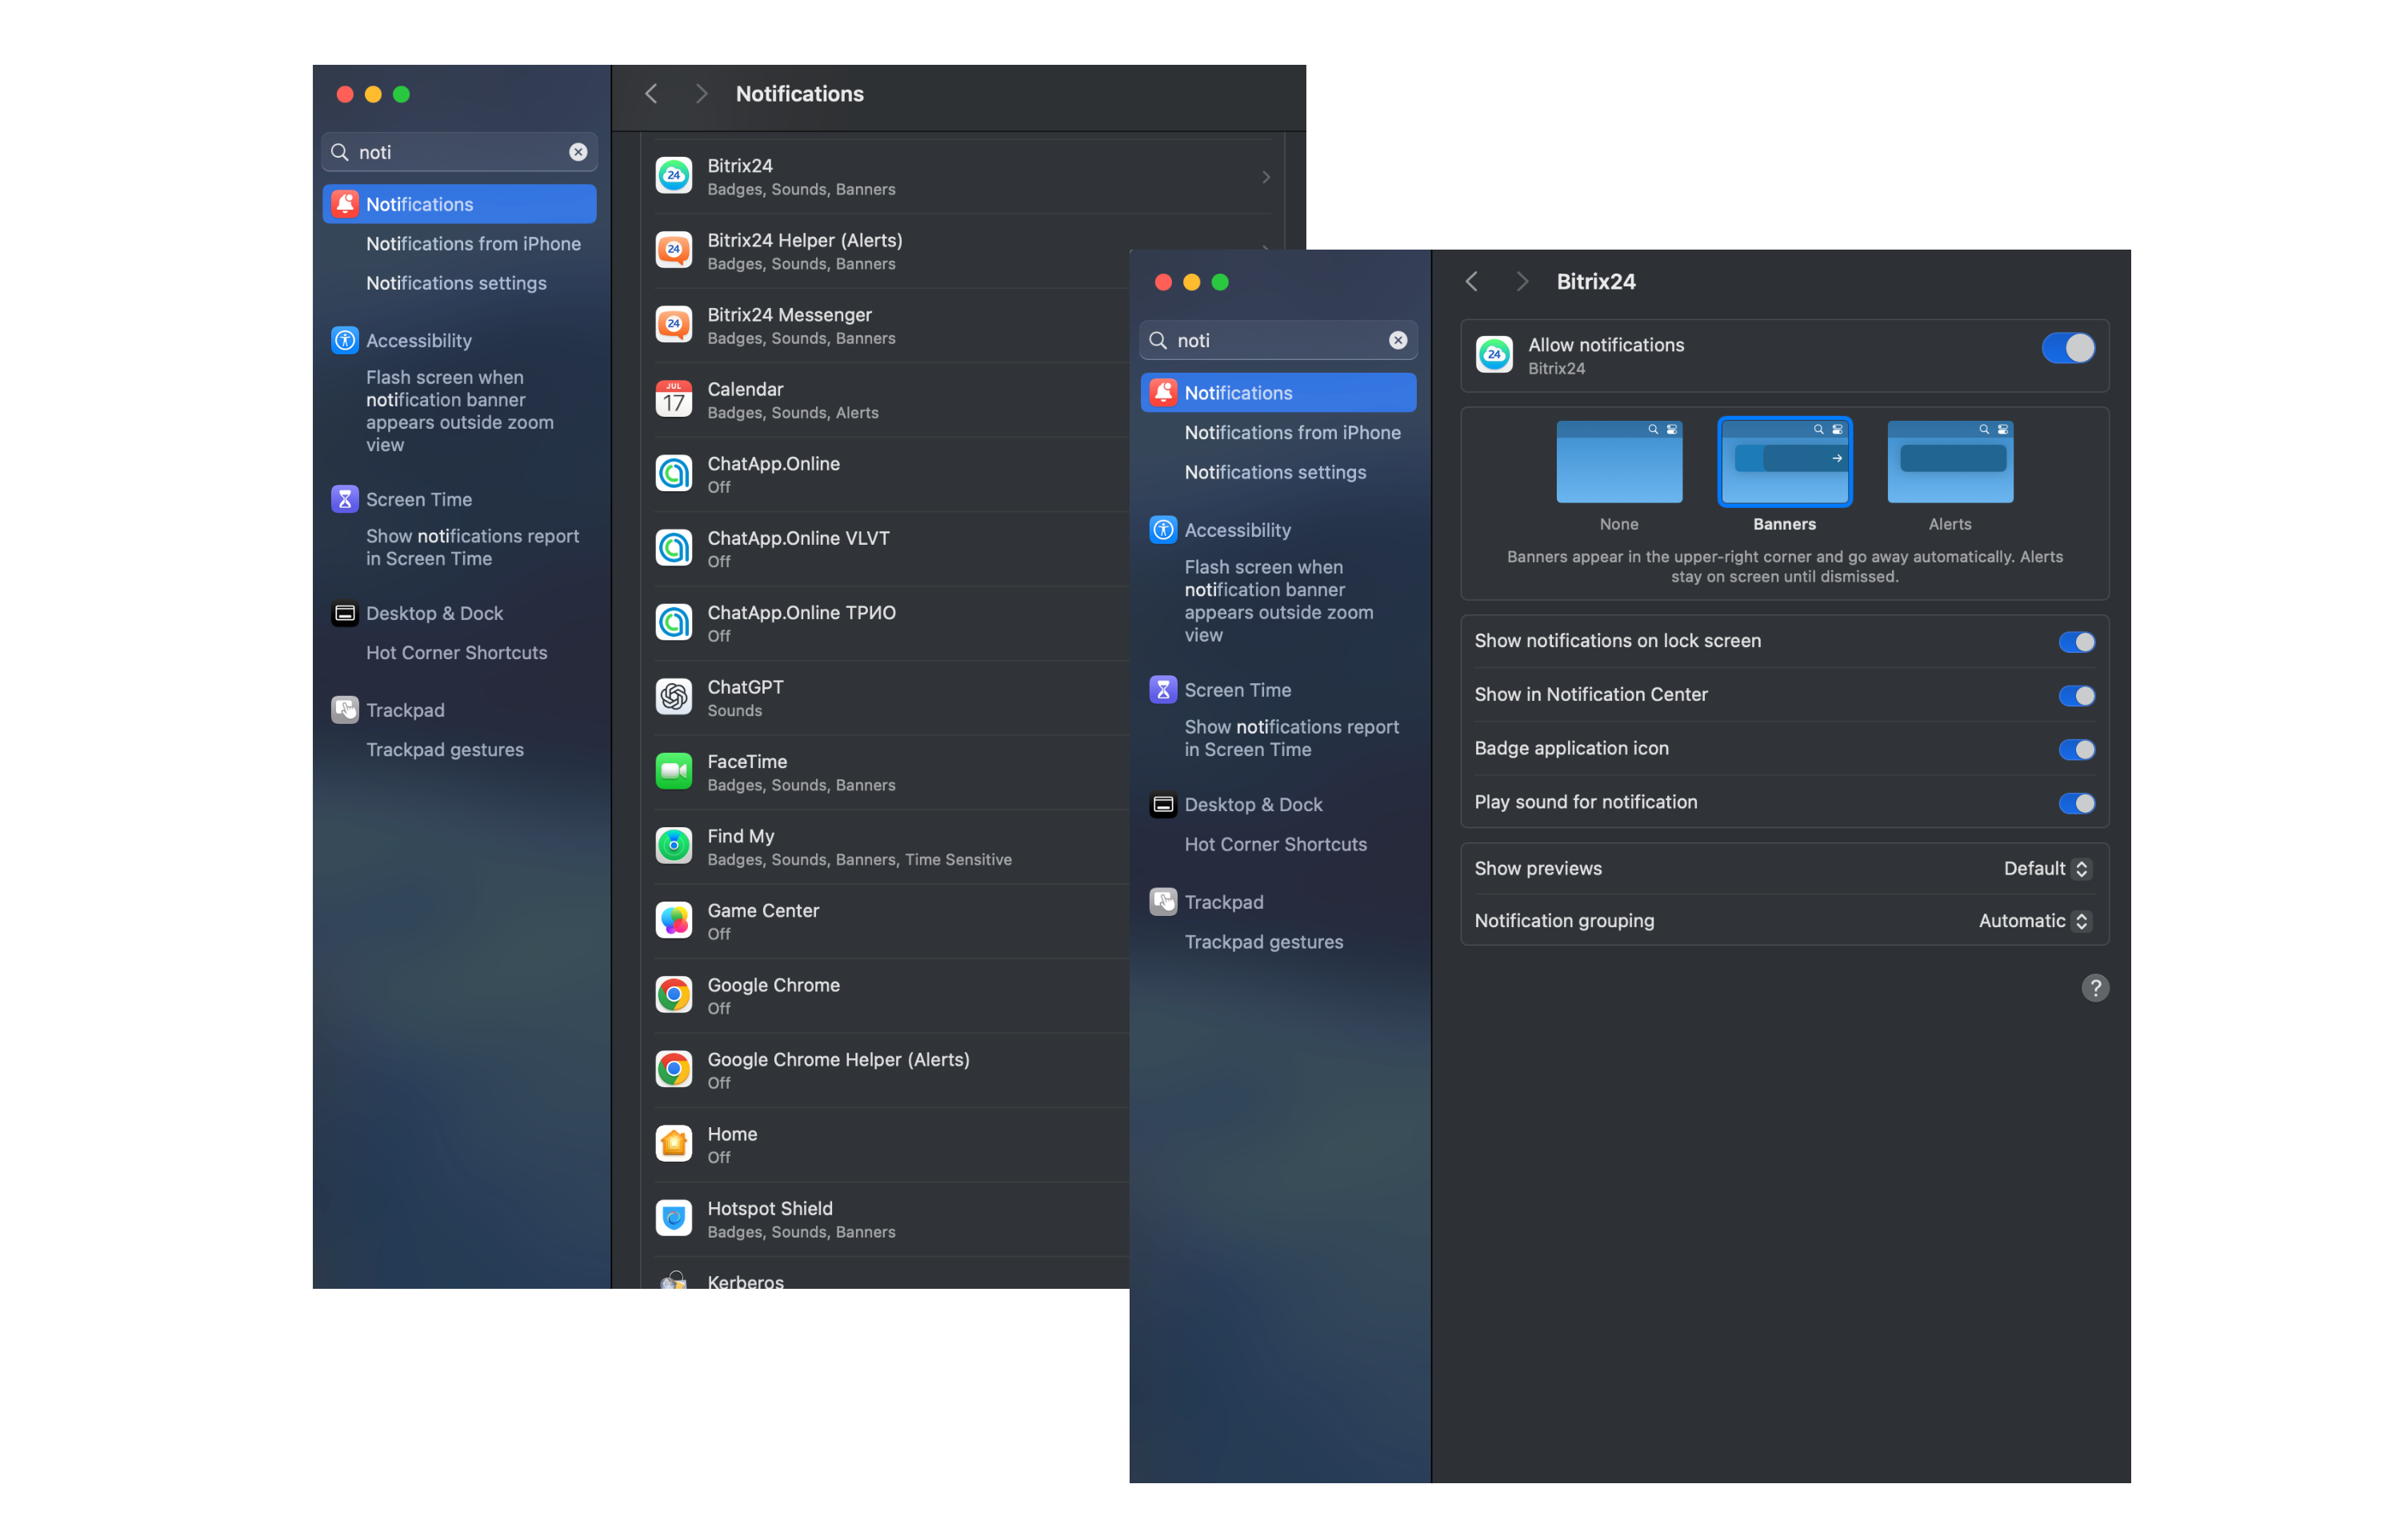Image resolution: width=2400 pixels, height=1540 pixels.
Task: Choose the Alerts notification style
Action: pyautogui.click(x=1950, y=462)
